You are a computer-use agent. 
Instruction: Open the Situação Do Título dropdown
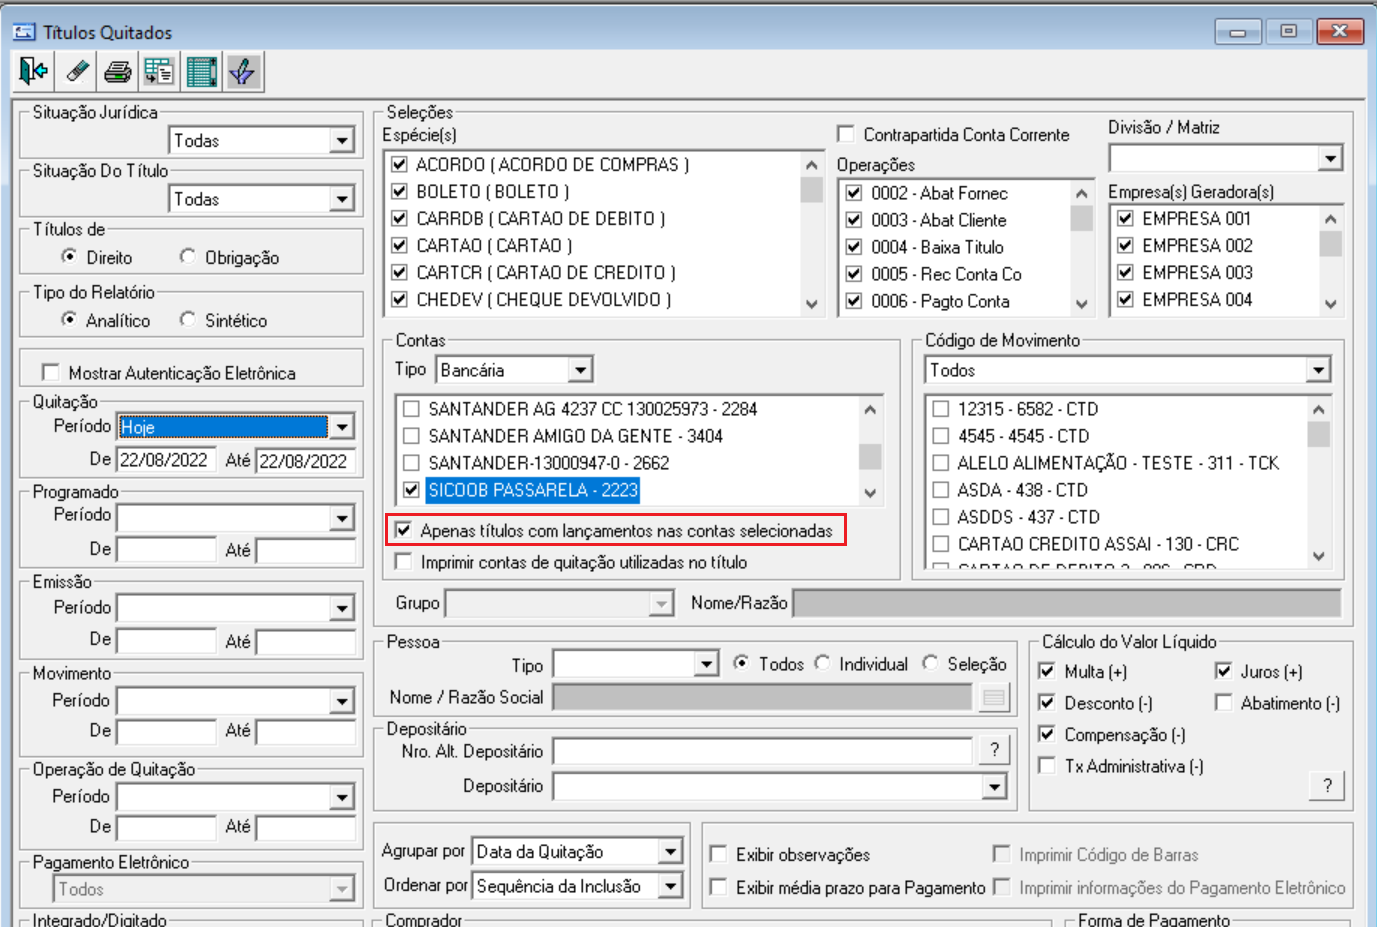coord(342,199)
